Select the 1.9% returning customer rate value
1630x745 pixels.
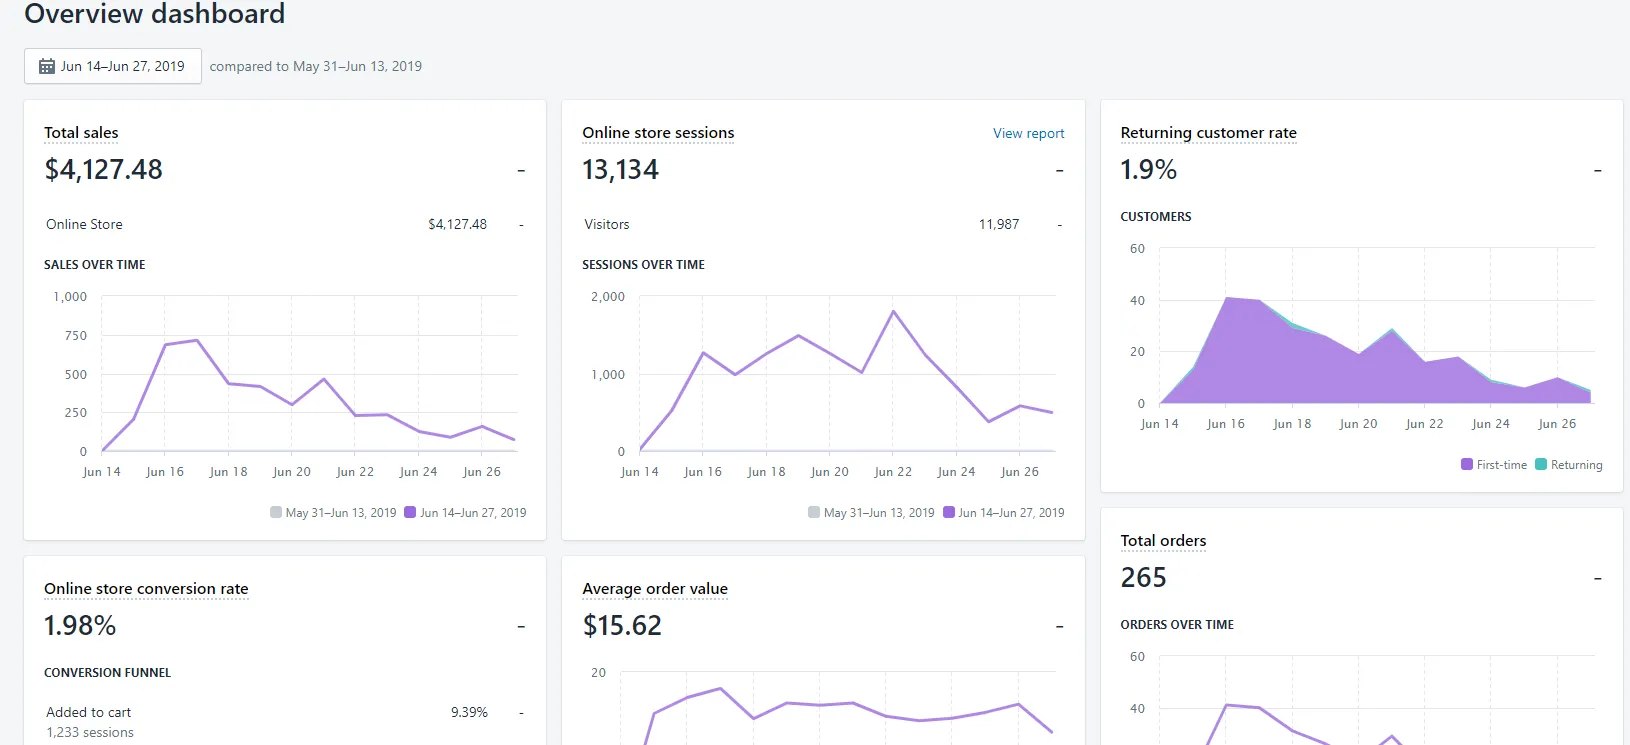tap(1148, 170)
